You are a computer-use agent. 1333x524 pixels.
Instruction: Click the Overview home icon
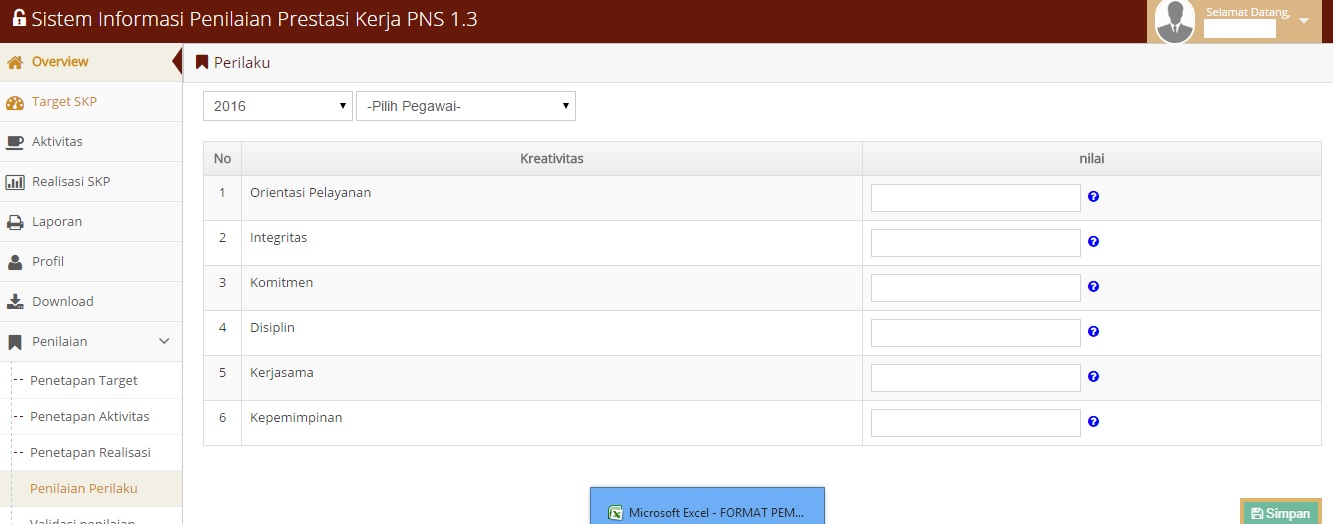pos(15,62)
